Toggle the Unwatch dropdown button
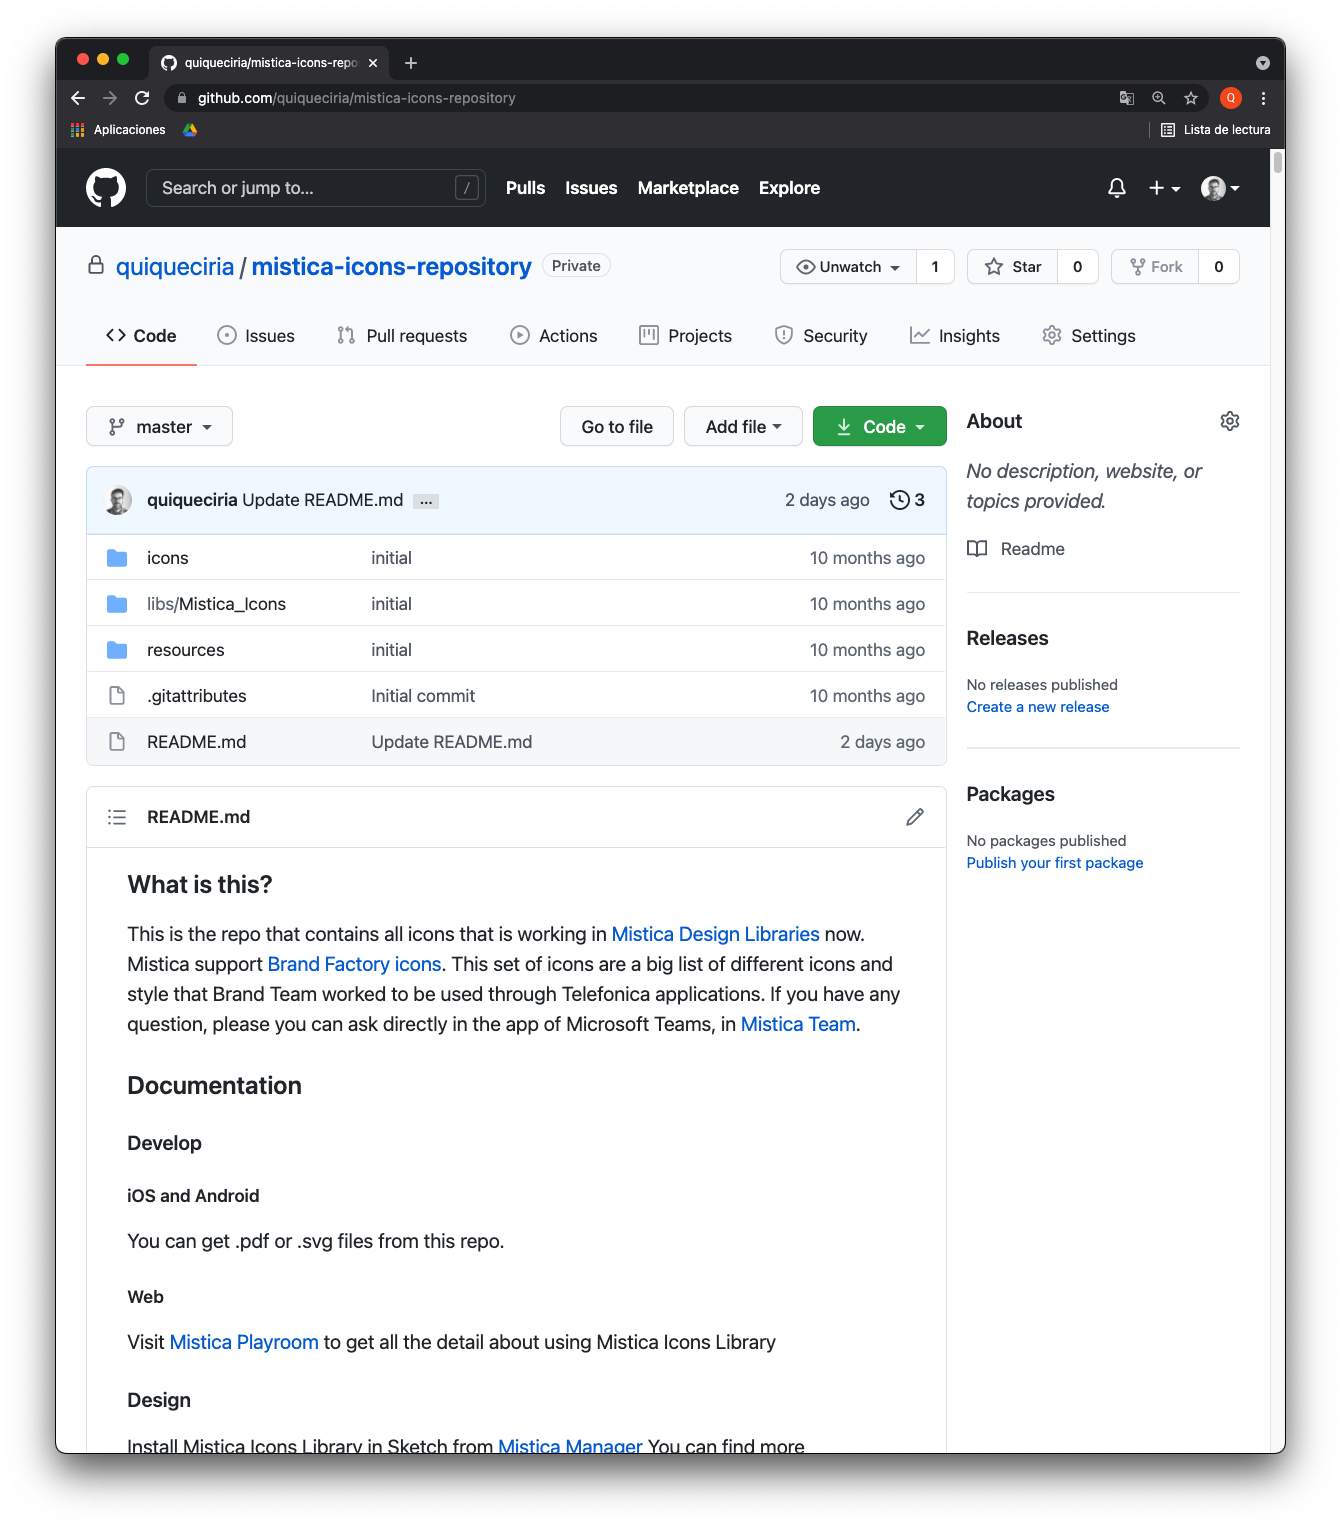Screen dimensions: 1341x1527 click(848, 267)
